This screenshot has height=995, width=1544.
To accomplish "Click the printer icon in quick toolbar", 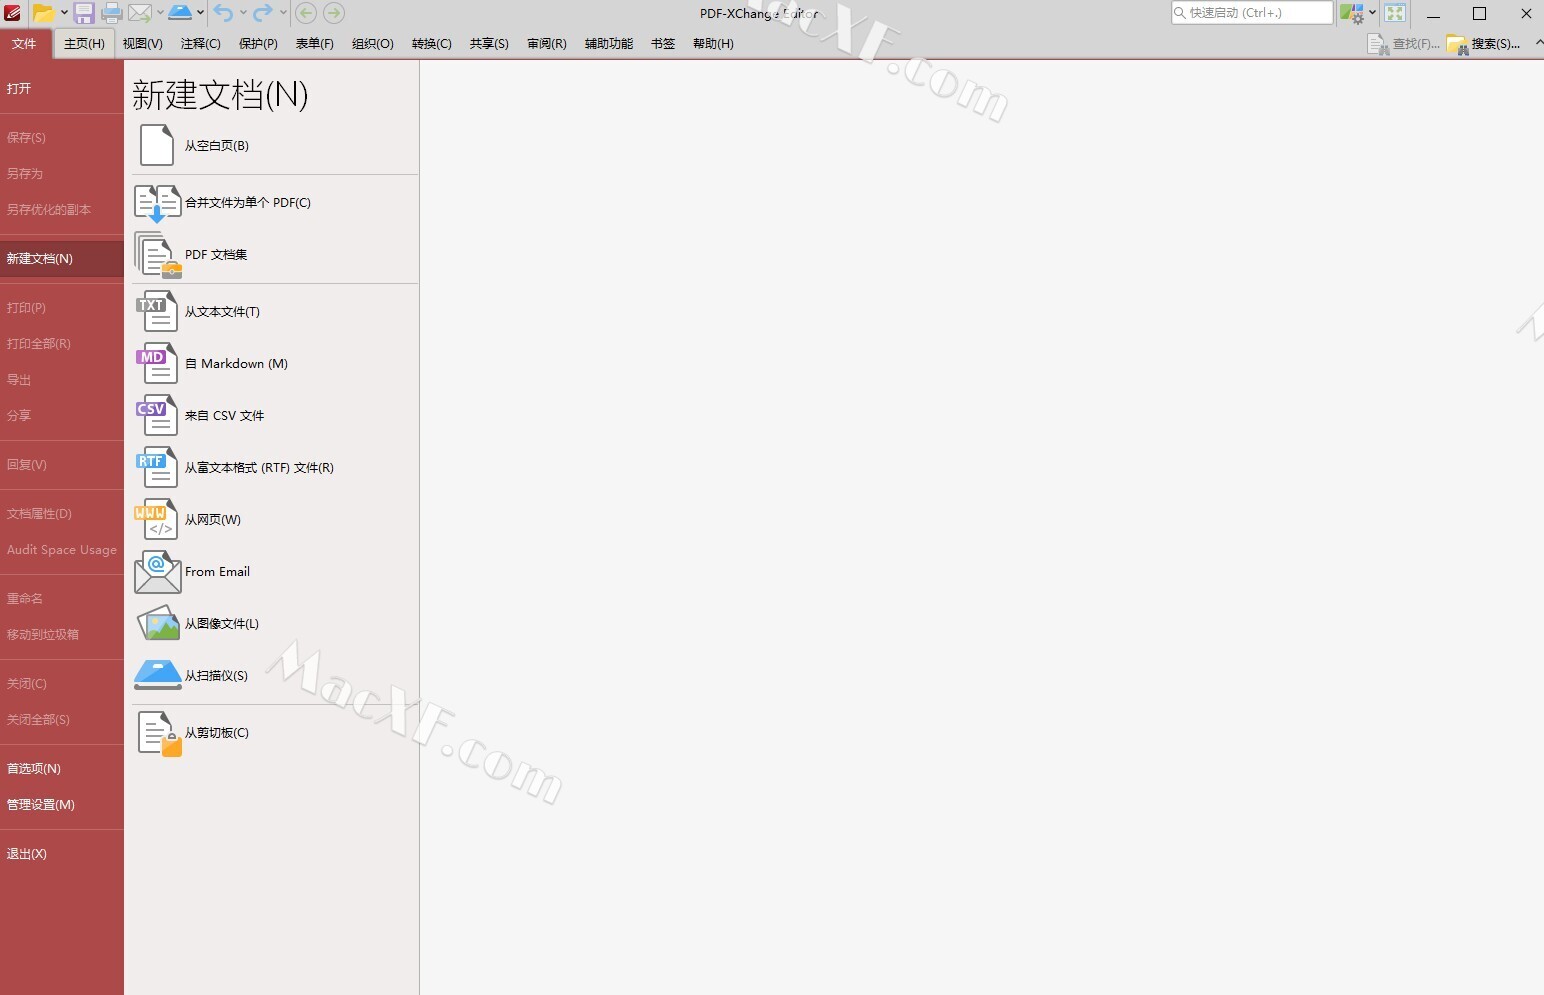I will point(112,13).
